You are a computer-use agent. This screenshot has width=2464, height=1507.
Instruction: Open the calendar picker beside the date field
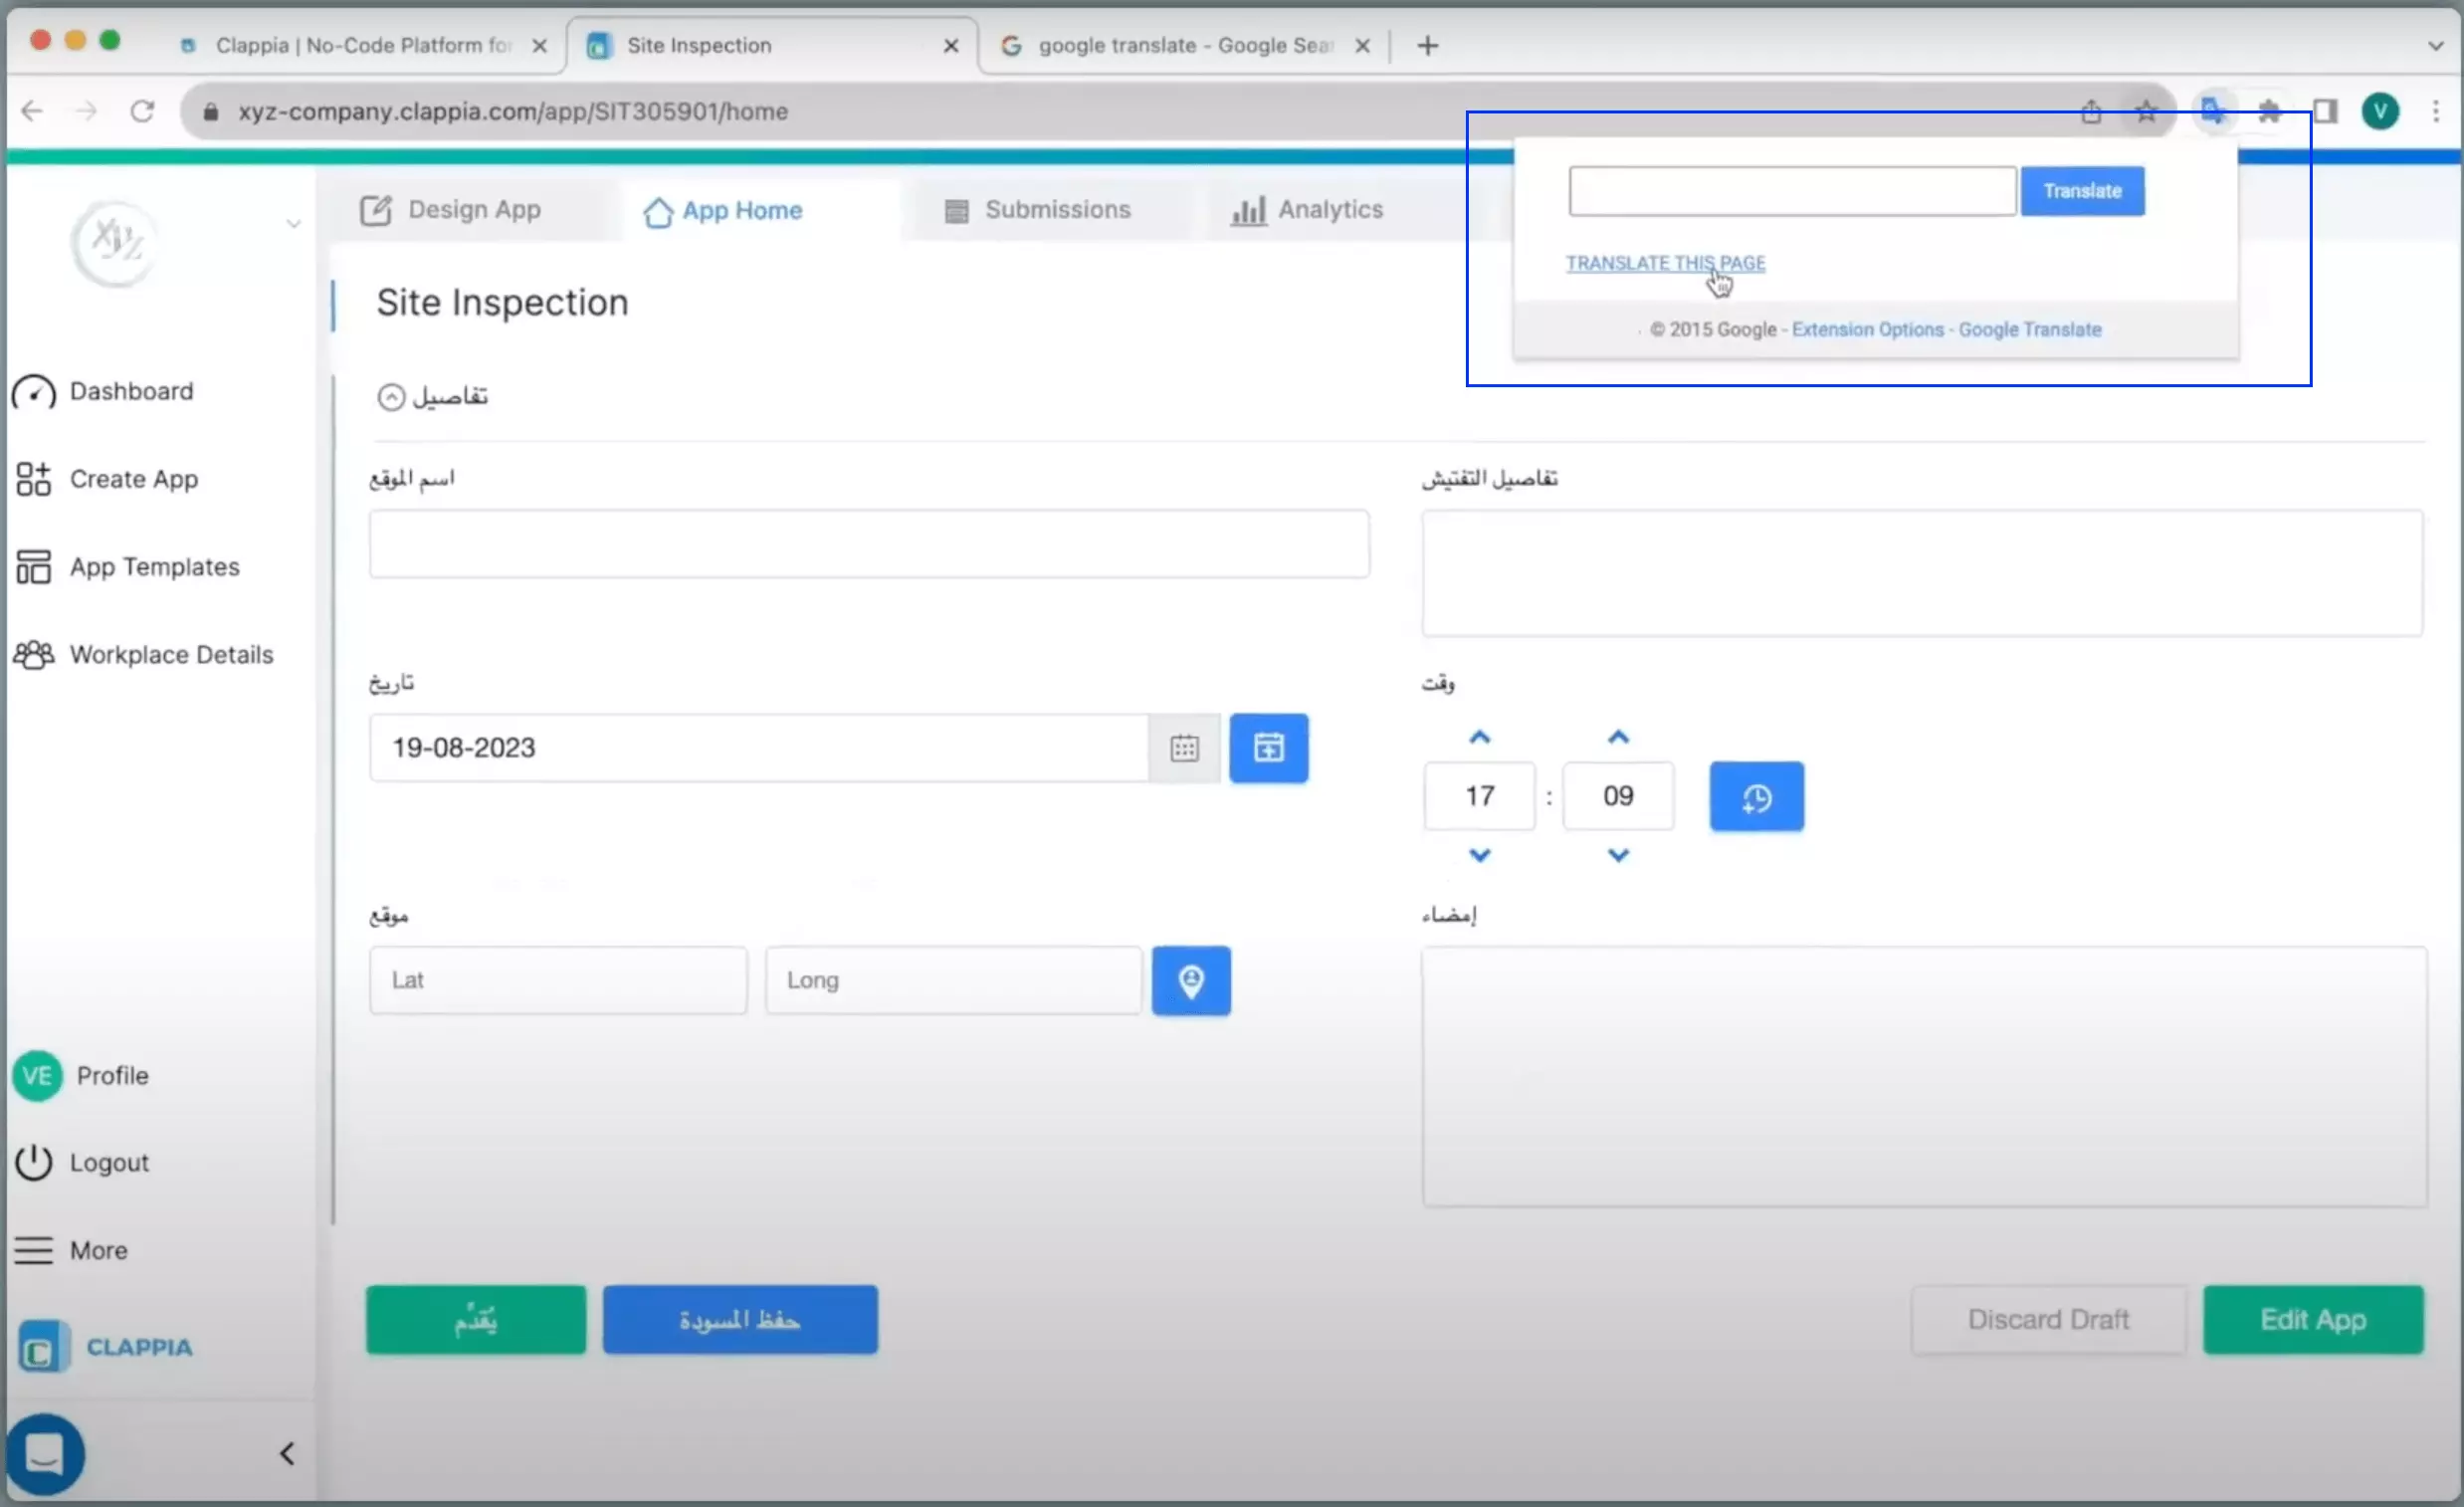[1184, 747]
